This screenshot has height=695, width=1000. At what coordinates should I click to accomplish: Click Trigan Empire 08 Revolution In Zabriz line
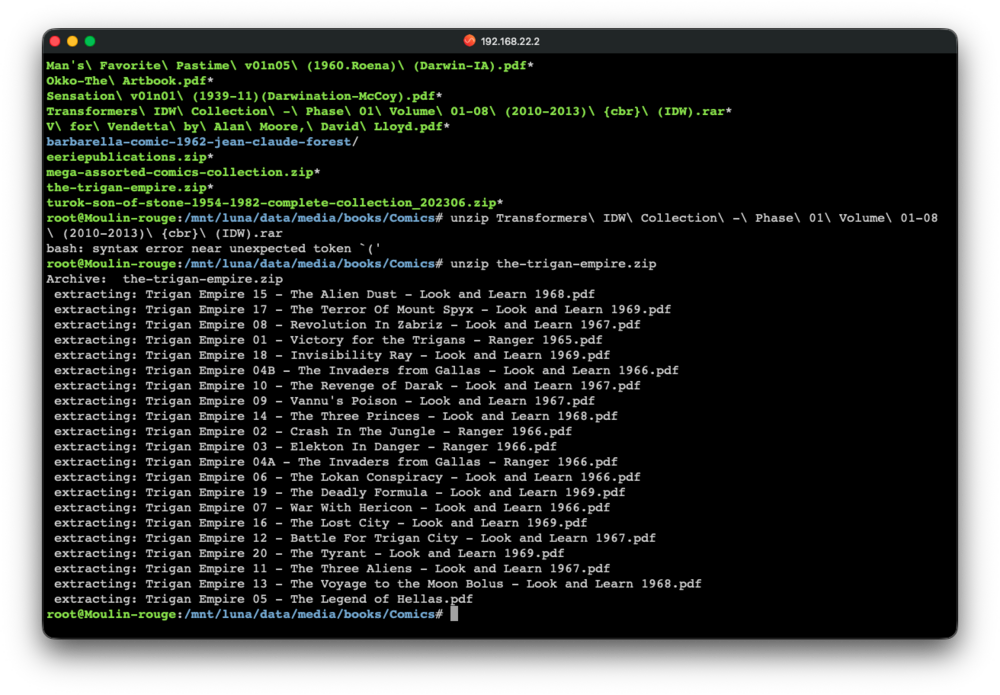click(347, 325)
